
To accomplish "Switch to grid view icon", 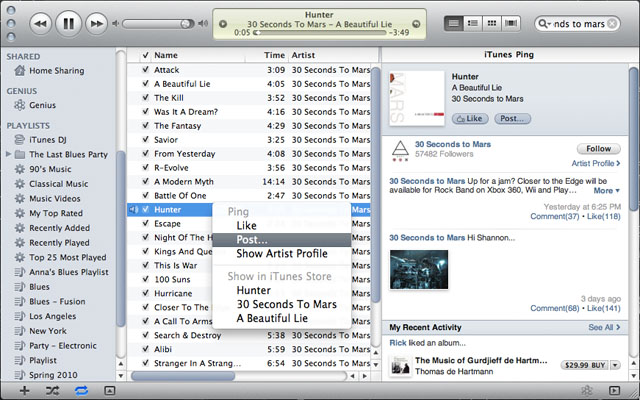I will click(x=492, y=23).
